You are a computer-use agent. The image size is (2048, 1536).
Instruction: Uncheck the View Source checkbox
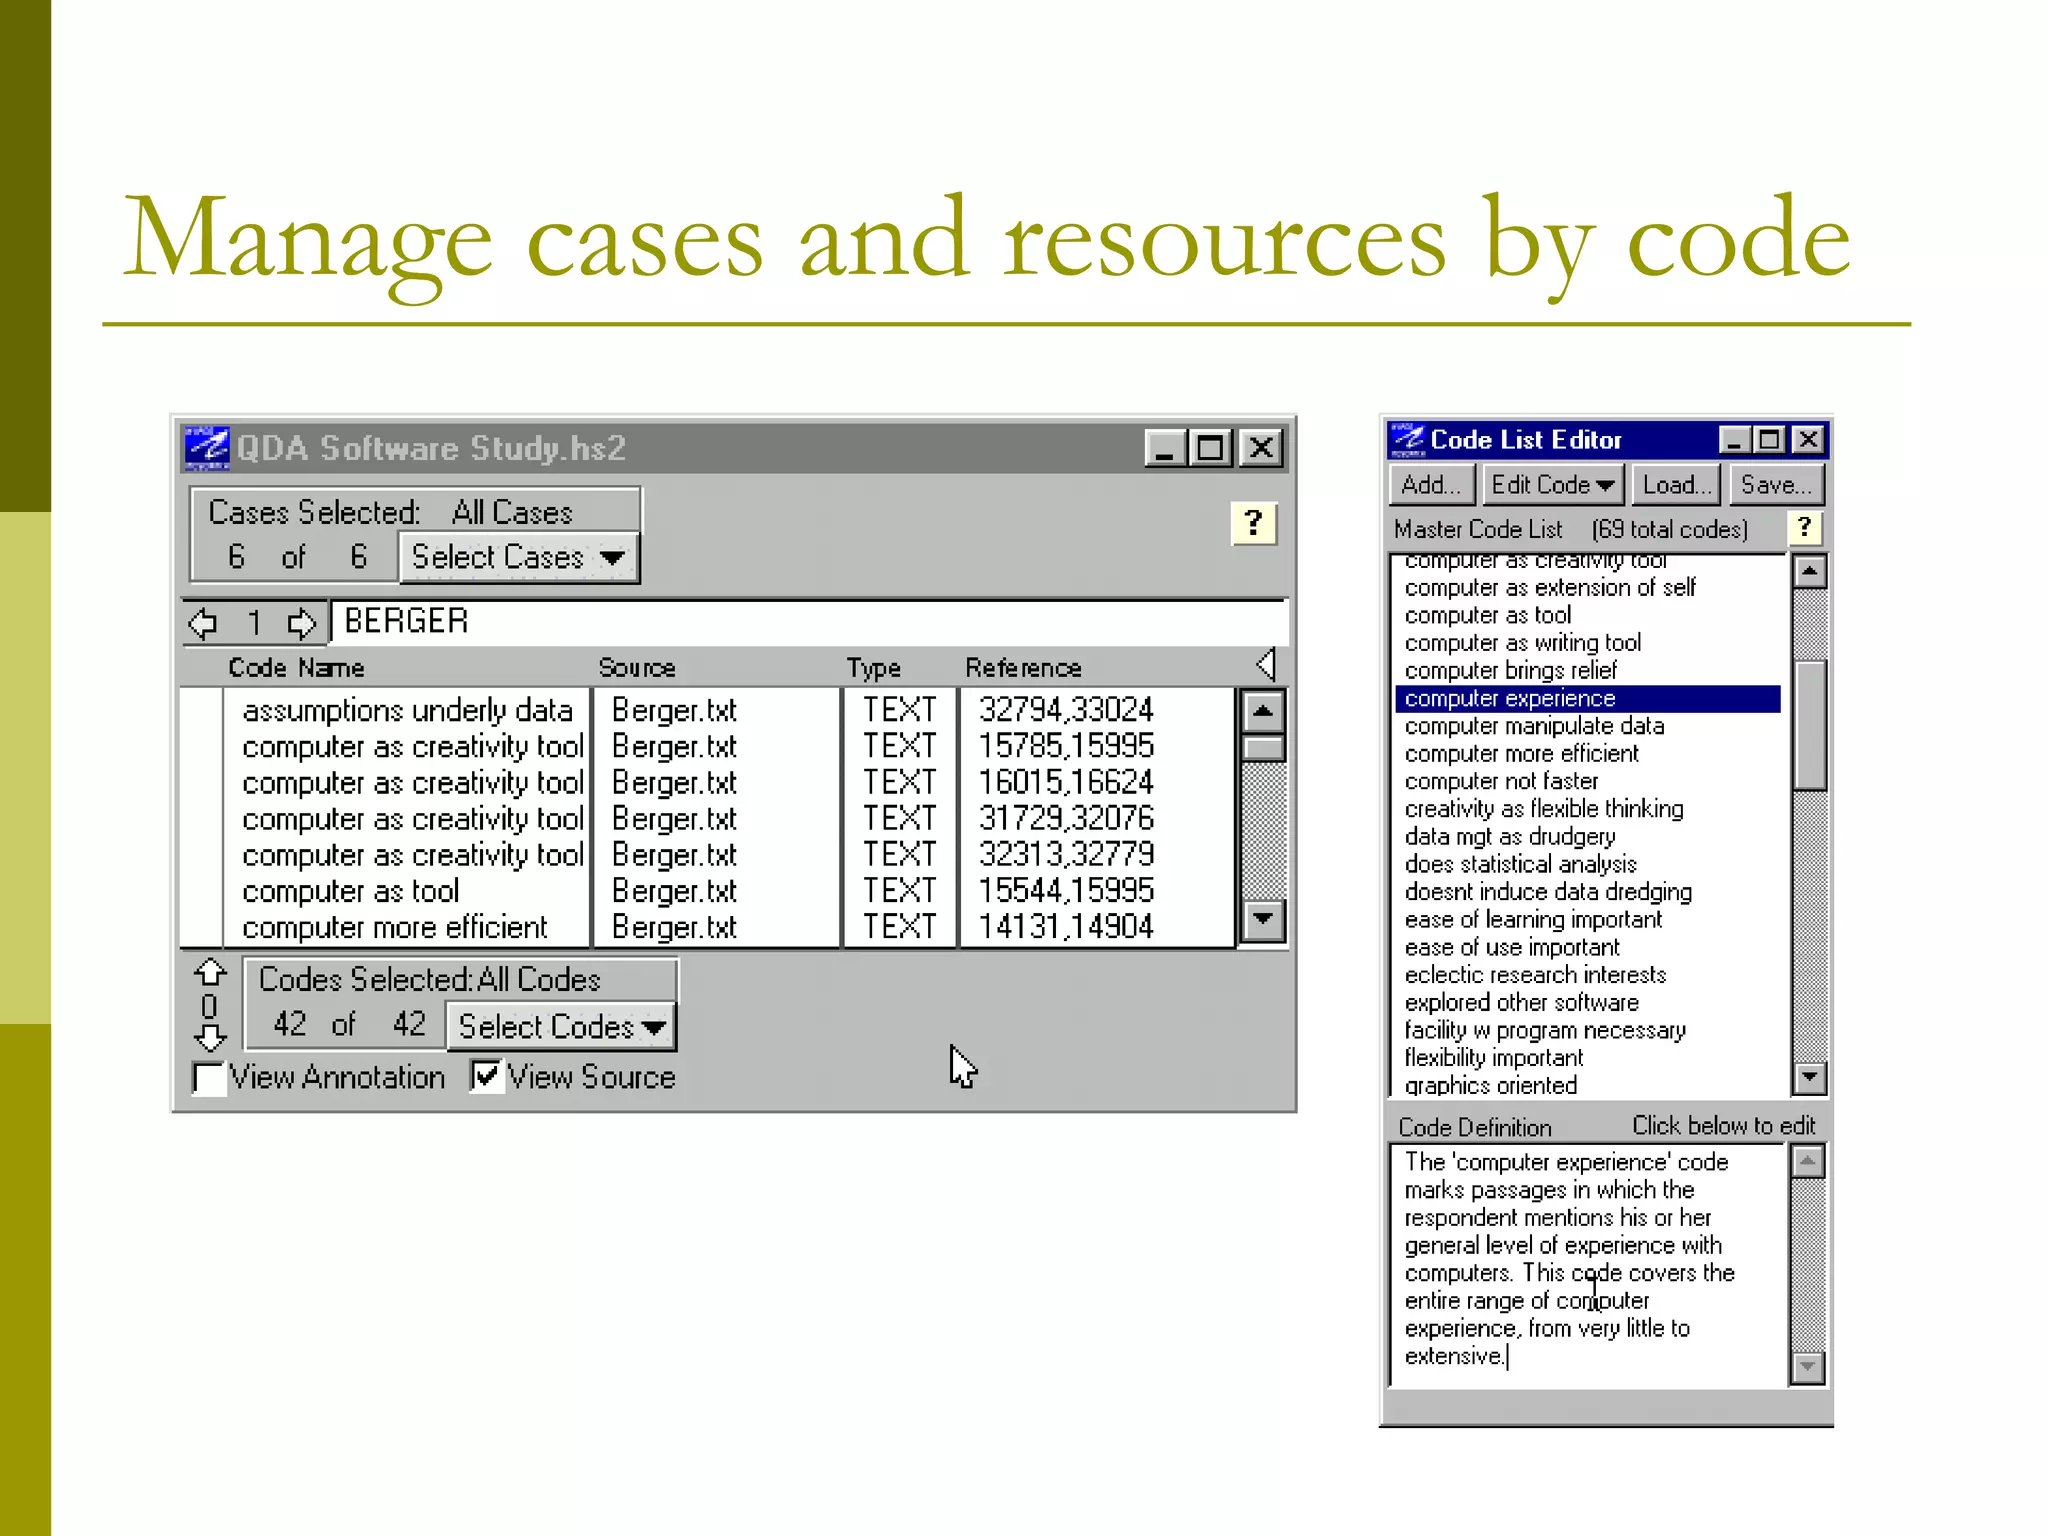coord(487,1076)
